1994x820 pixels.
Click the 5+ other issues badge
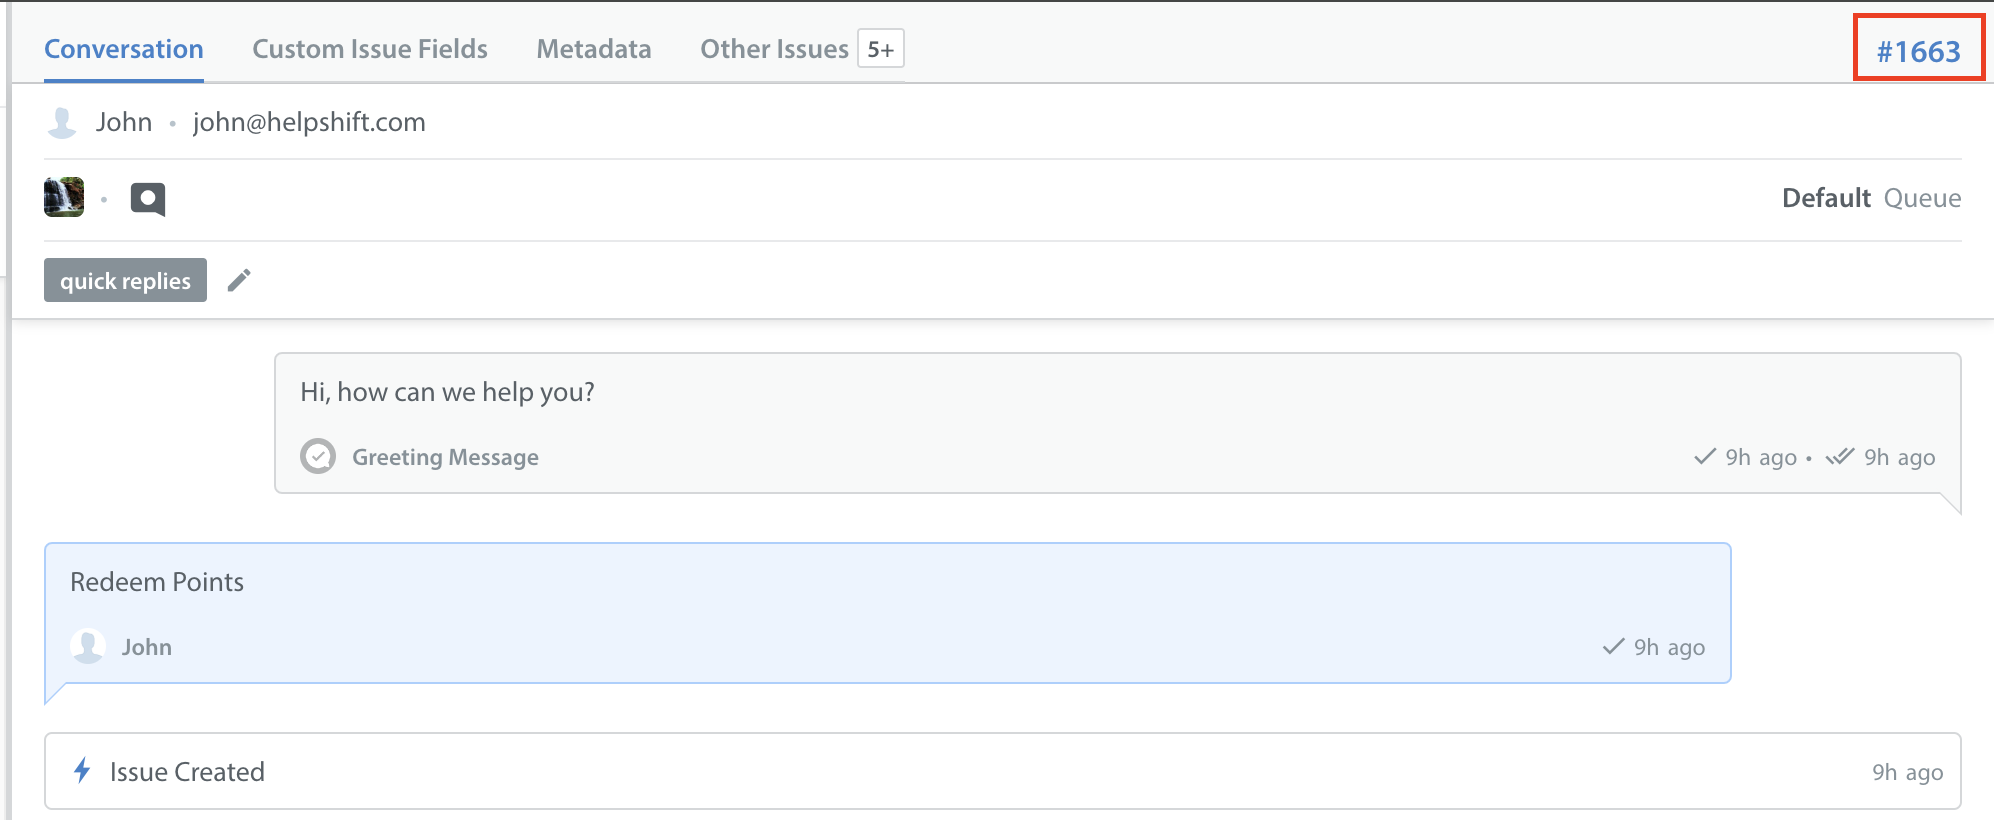pos(881,49)
